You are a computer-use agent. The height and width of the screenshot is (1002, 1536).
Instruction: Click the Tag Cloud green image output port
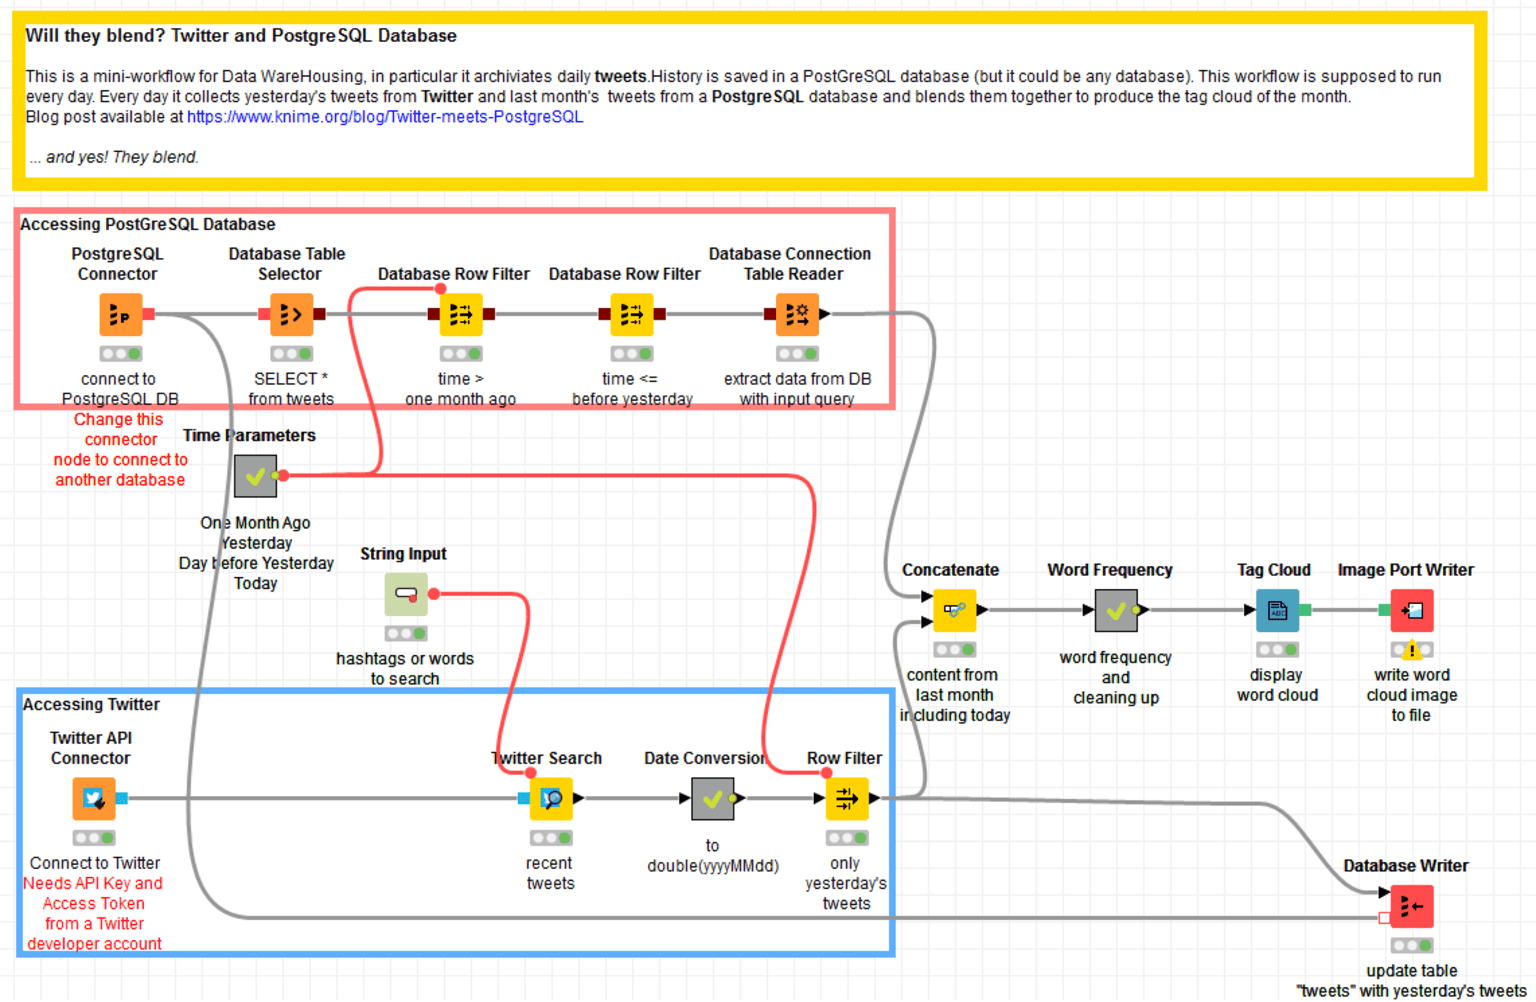pyautogui.click(x=1305, y=610)
